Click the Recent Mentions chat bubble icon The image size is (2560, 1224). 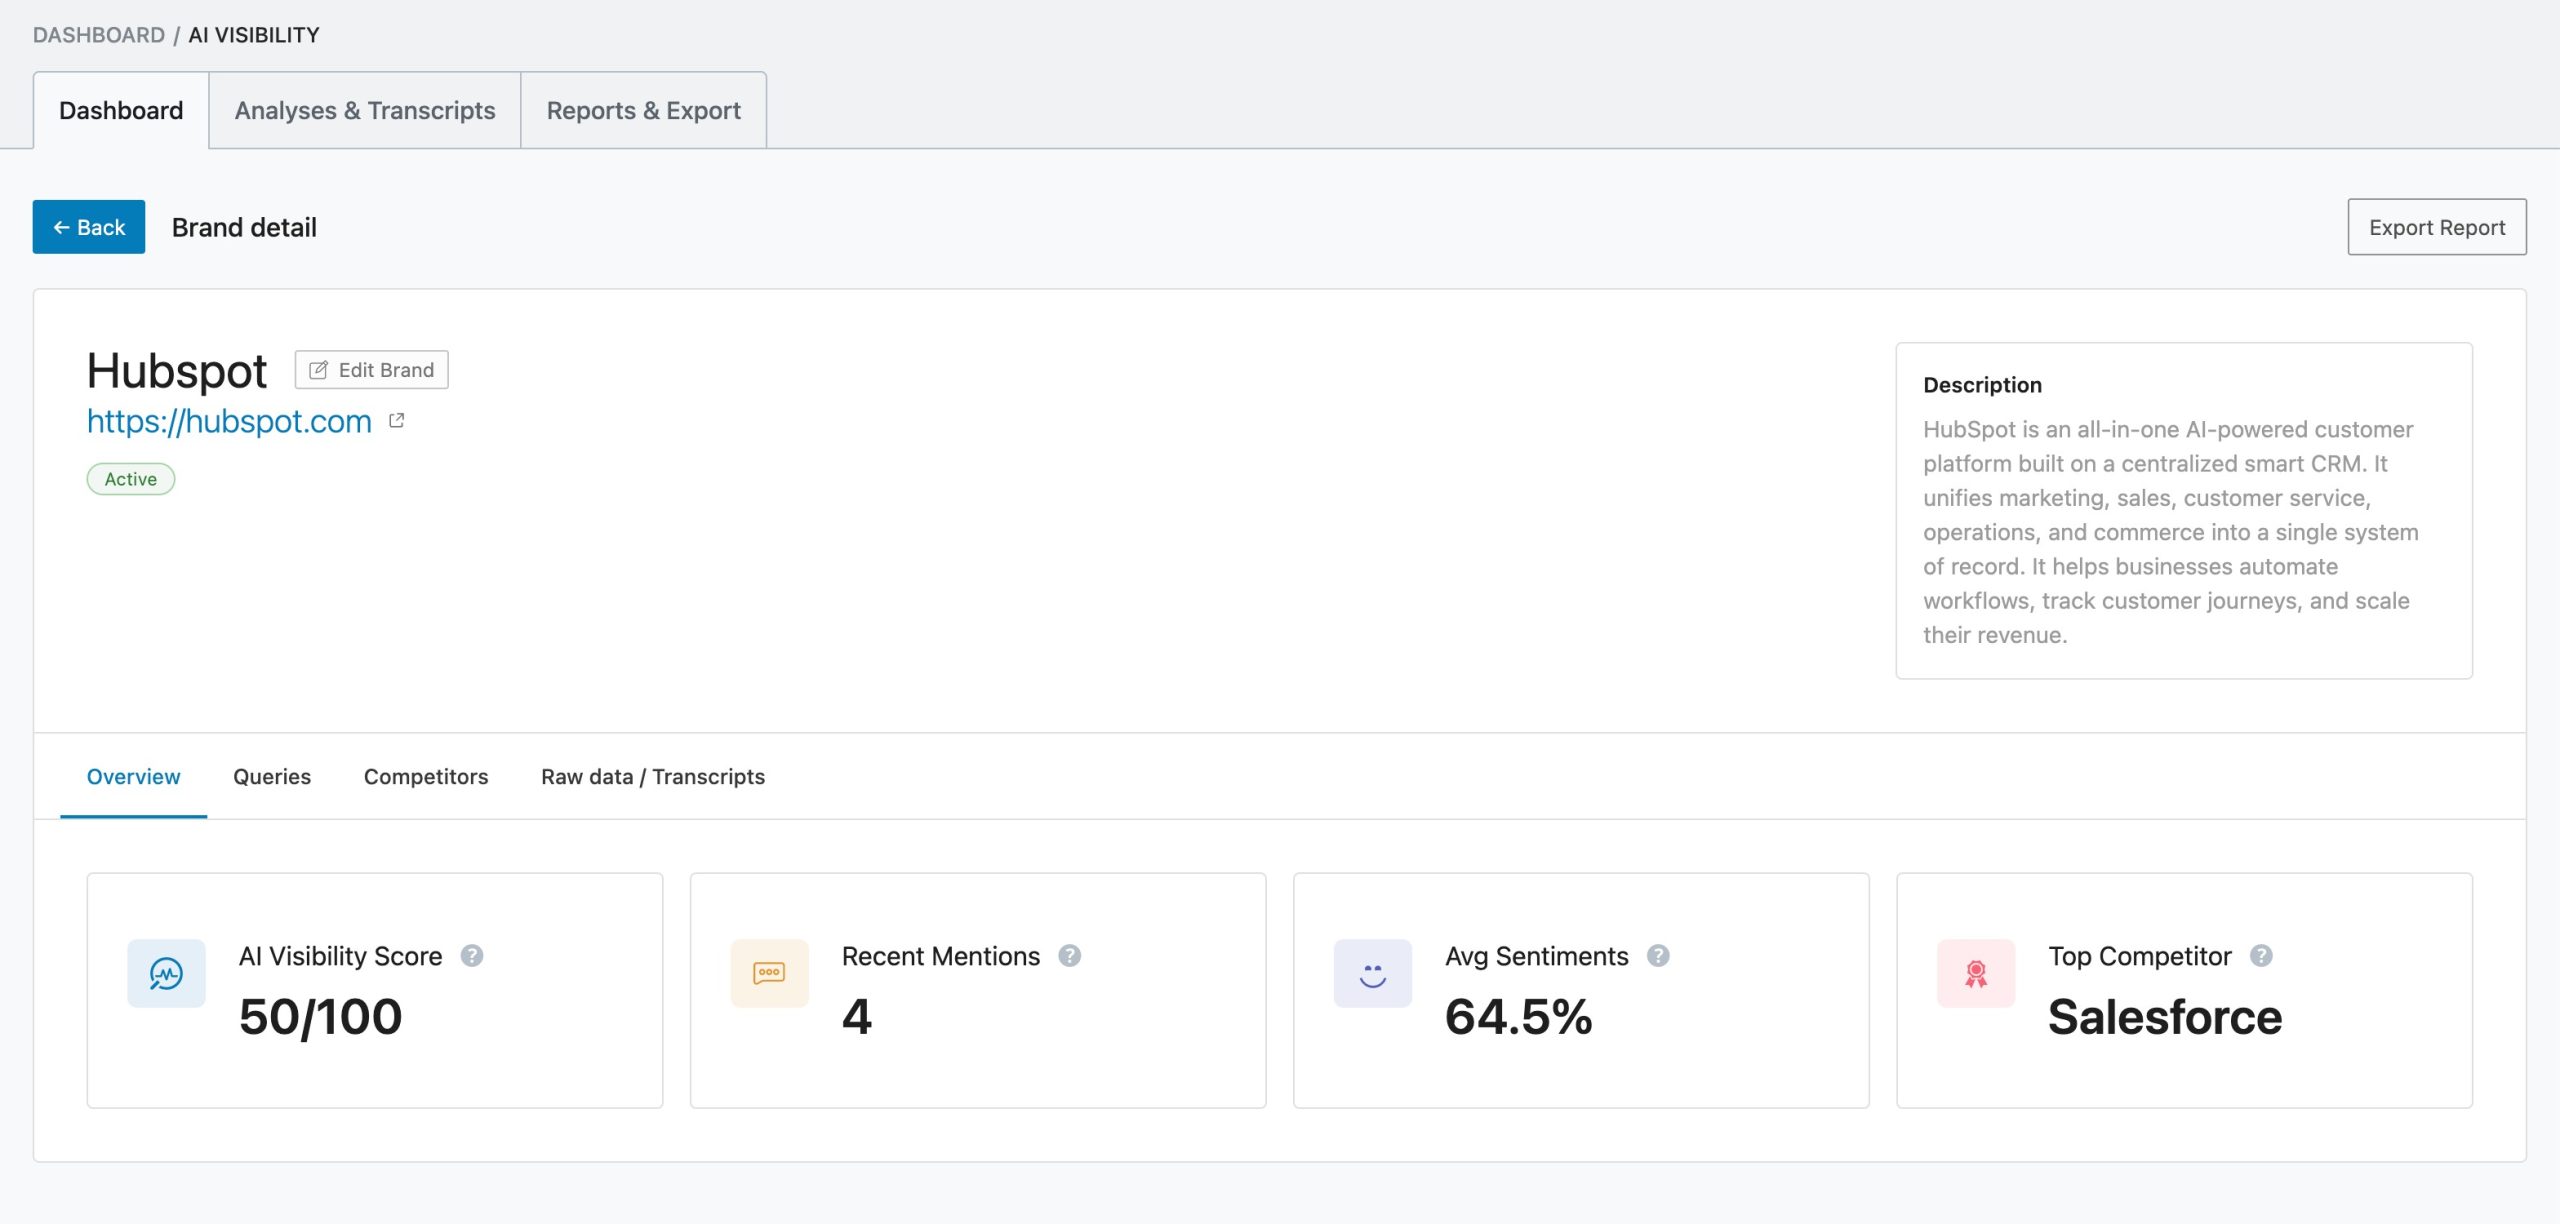(x=769, y=973)
